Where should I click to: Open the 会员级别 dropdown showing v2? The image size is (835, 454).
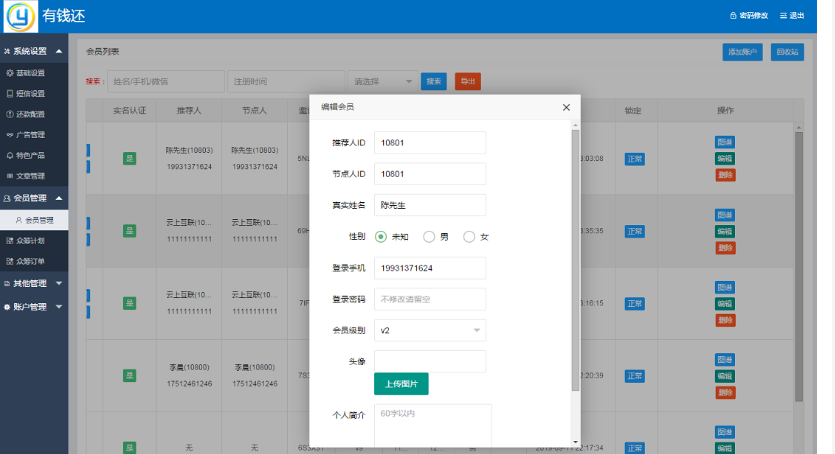pyautogui.click(x=429, y=330)
